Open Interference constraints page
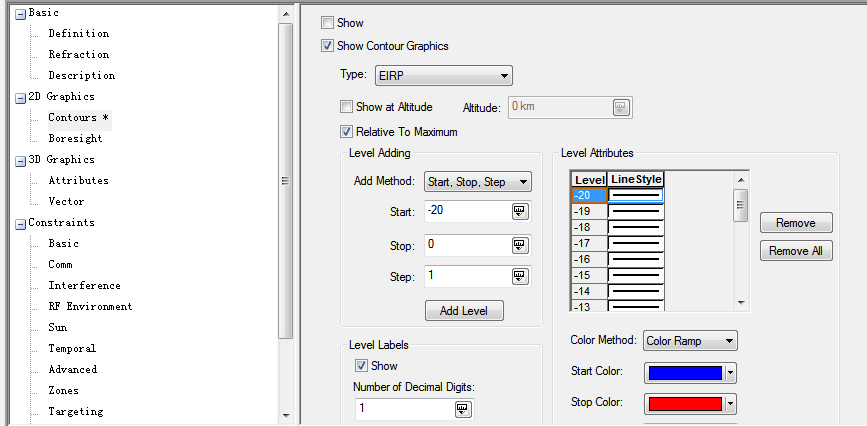The image size is (867, 426). (x=85, y=285)
